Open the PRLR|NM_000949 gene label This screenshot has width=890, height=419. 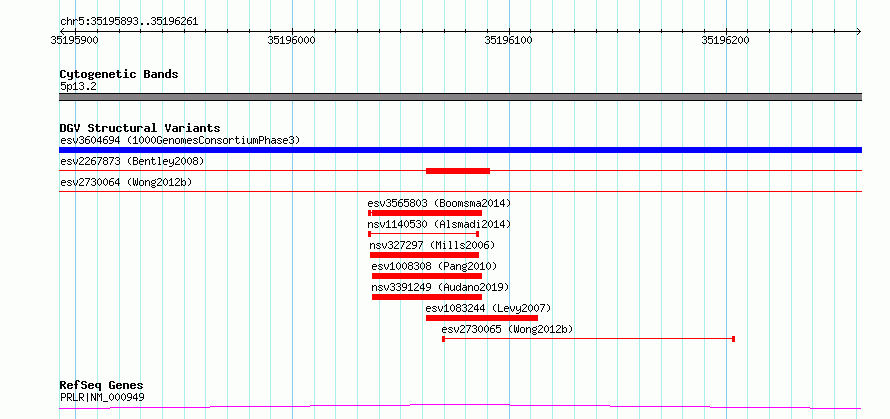[x=102, y=397]
